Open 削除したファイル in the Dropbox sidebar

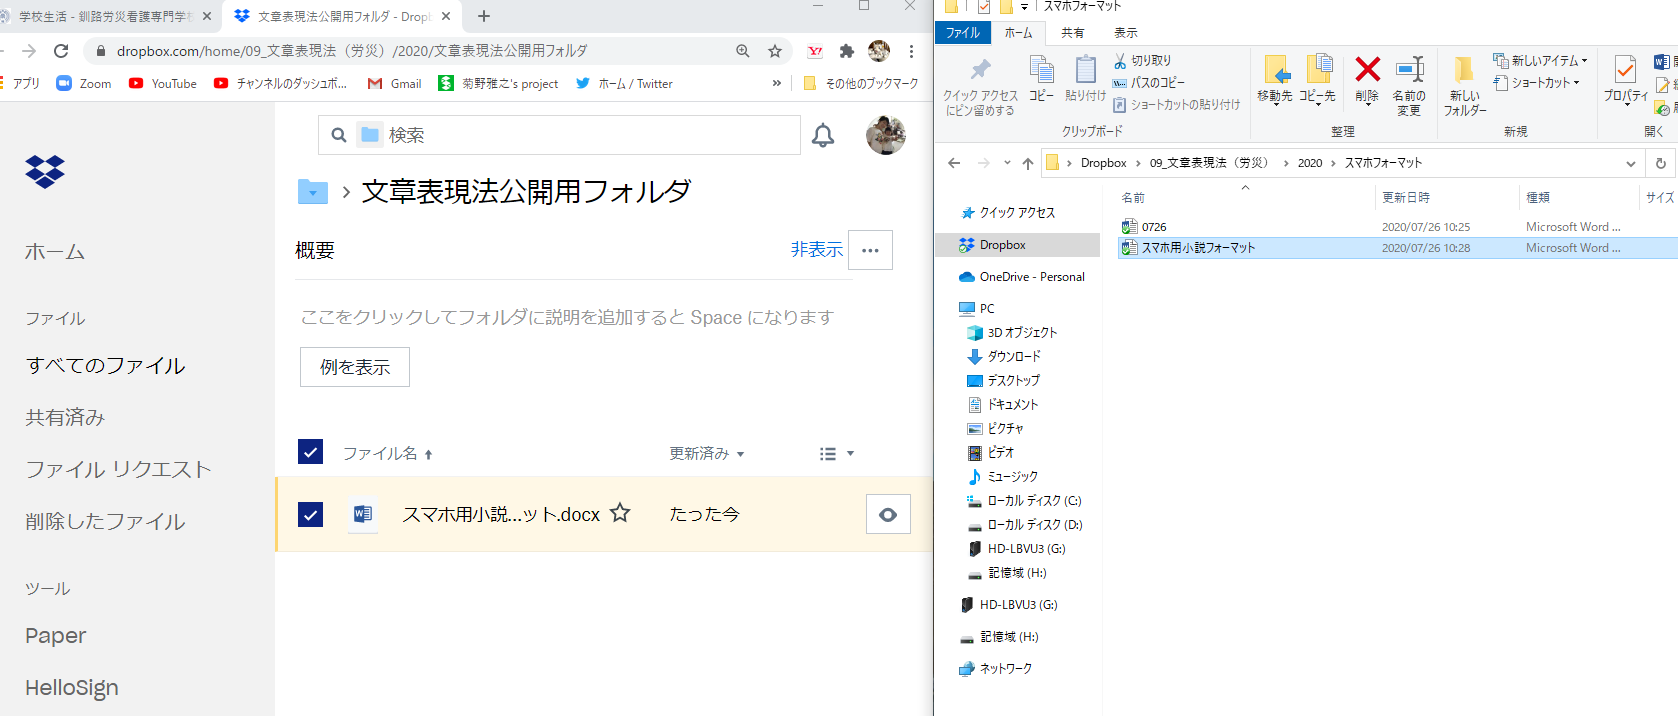tap(105, 522)
